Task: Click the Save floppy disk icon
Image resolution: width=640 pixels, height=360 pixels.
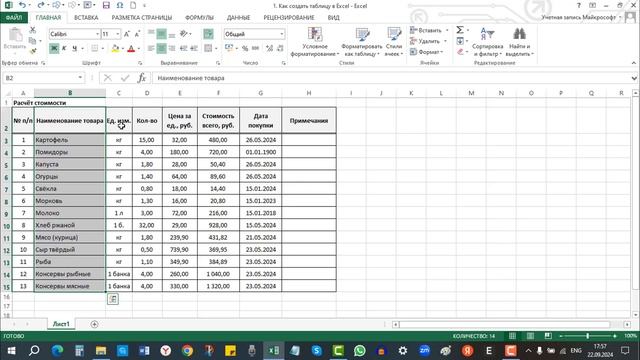Action: (x=106, y=5)
